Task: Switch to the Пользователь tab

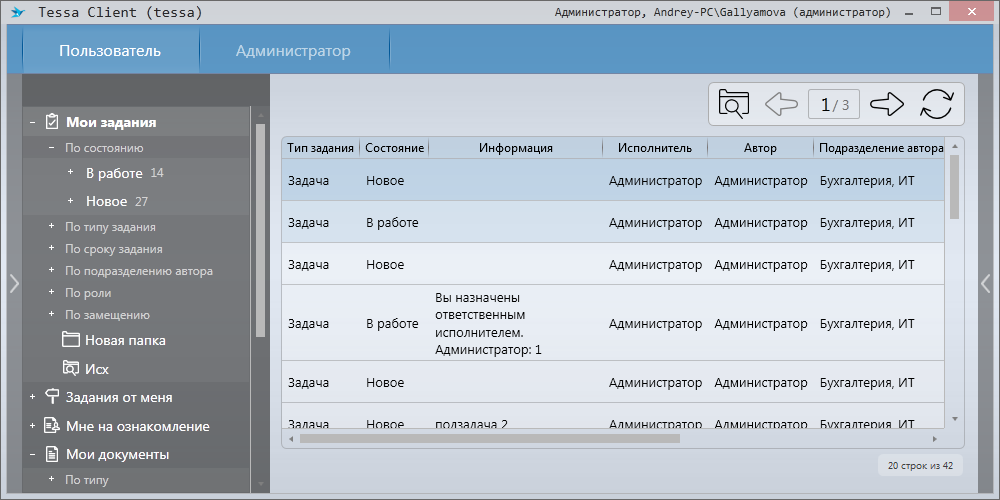Action: pyautogui.click(x=110, y=51)
